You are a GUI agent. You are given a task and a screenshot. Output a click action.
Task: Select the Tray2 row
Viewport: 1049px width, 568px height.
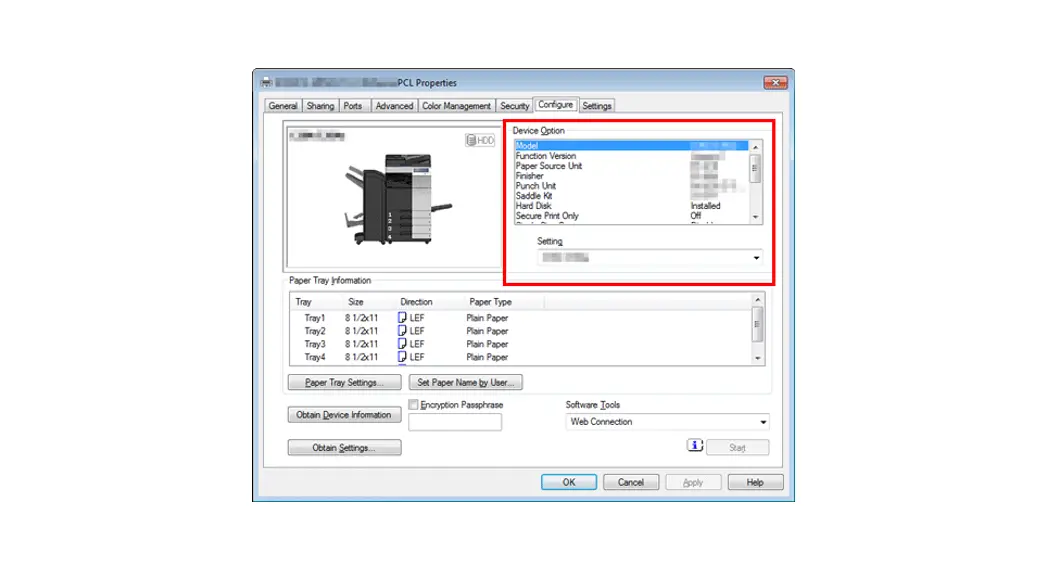[x=521, y=330]
